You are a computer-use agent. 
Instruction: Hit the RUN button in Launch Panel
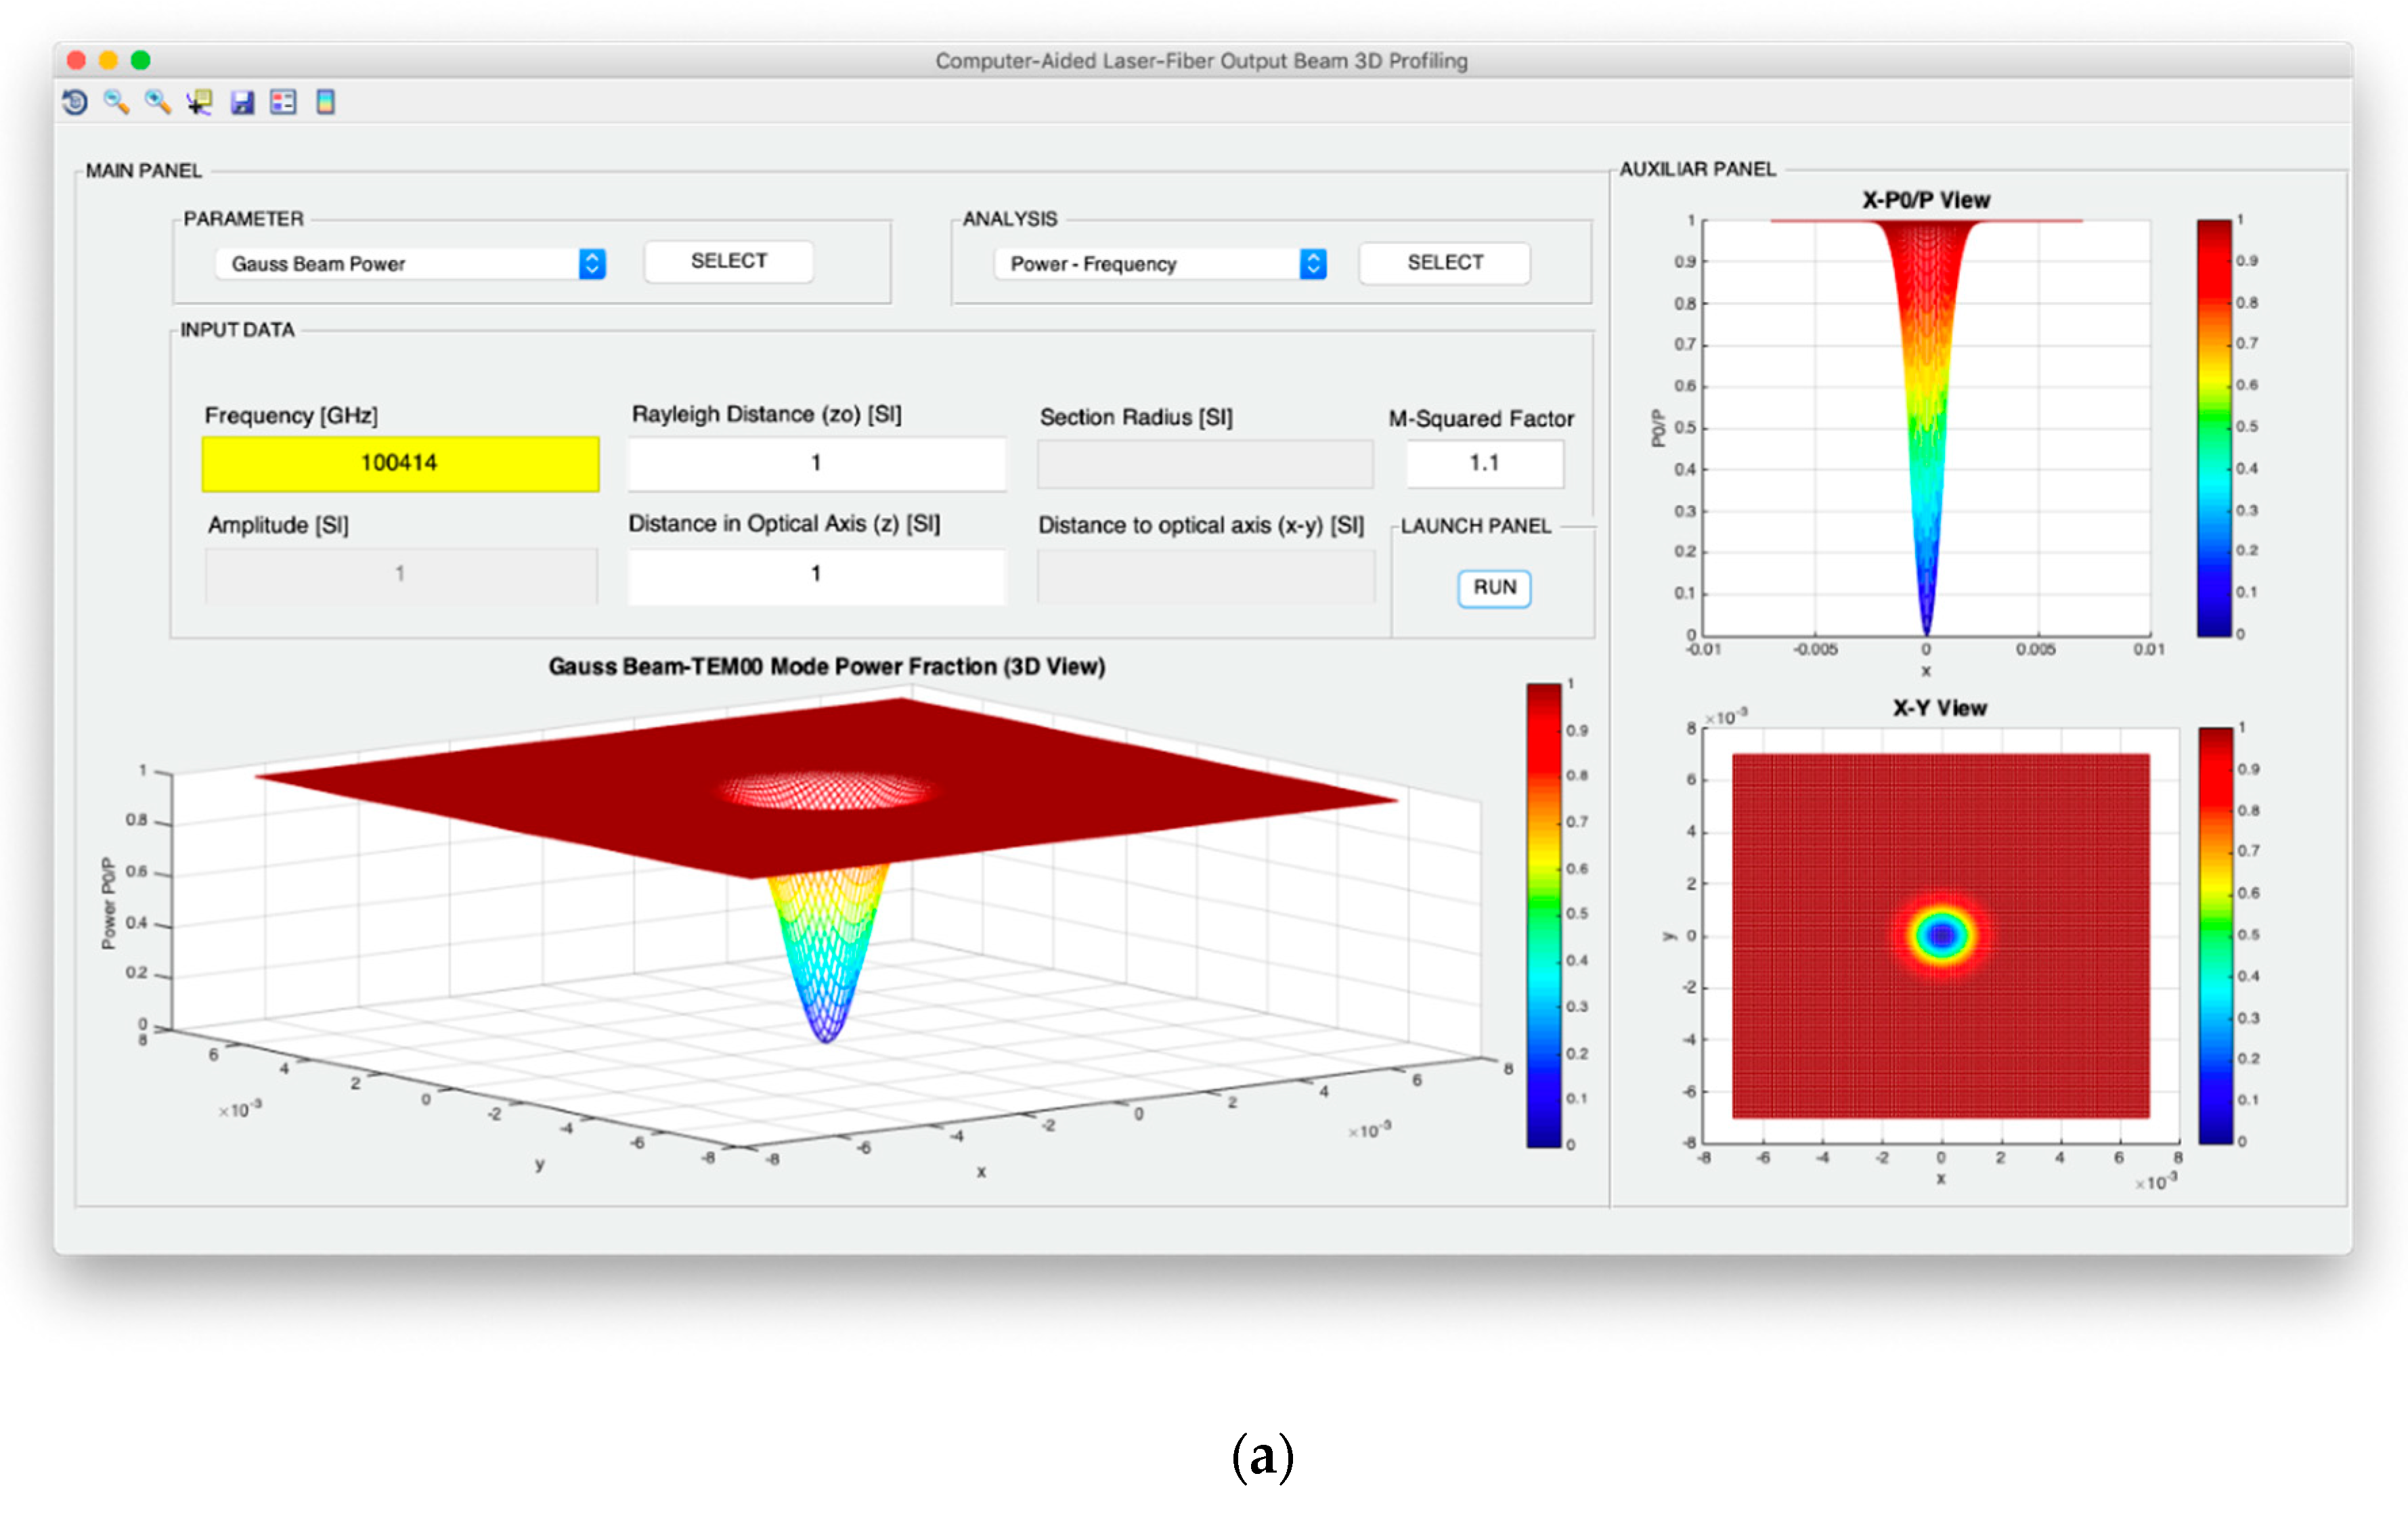click(1493, 588)
